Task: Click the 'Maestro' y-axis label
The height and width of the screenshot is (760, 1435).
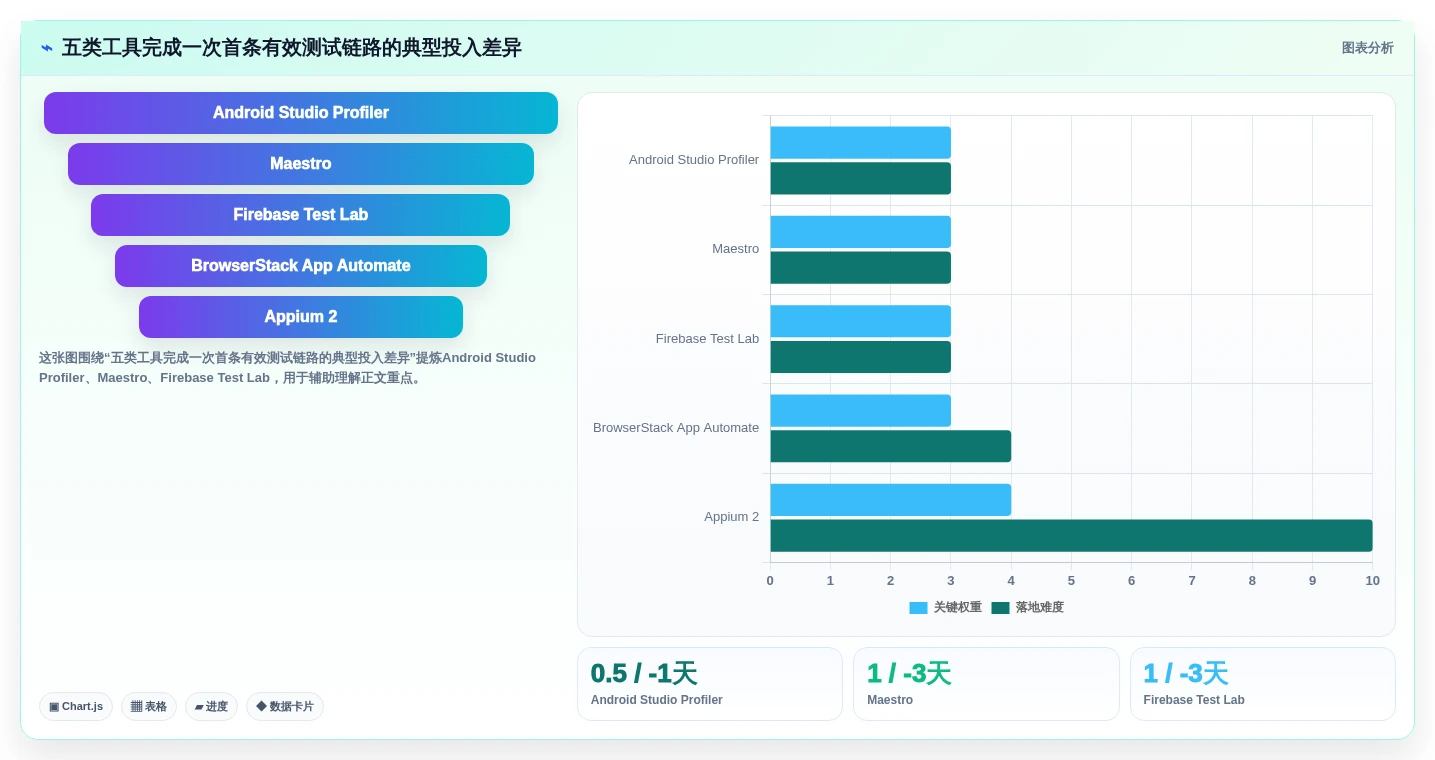Action: 736,249
